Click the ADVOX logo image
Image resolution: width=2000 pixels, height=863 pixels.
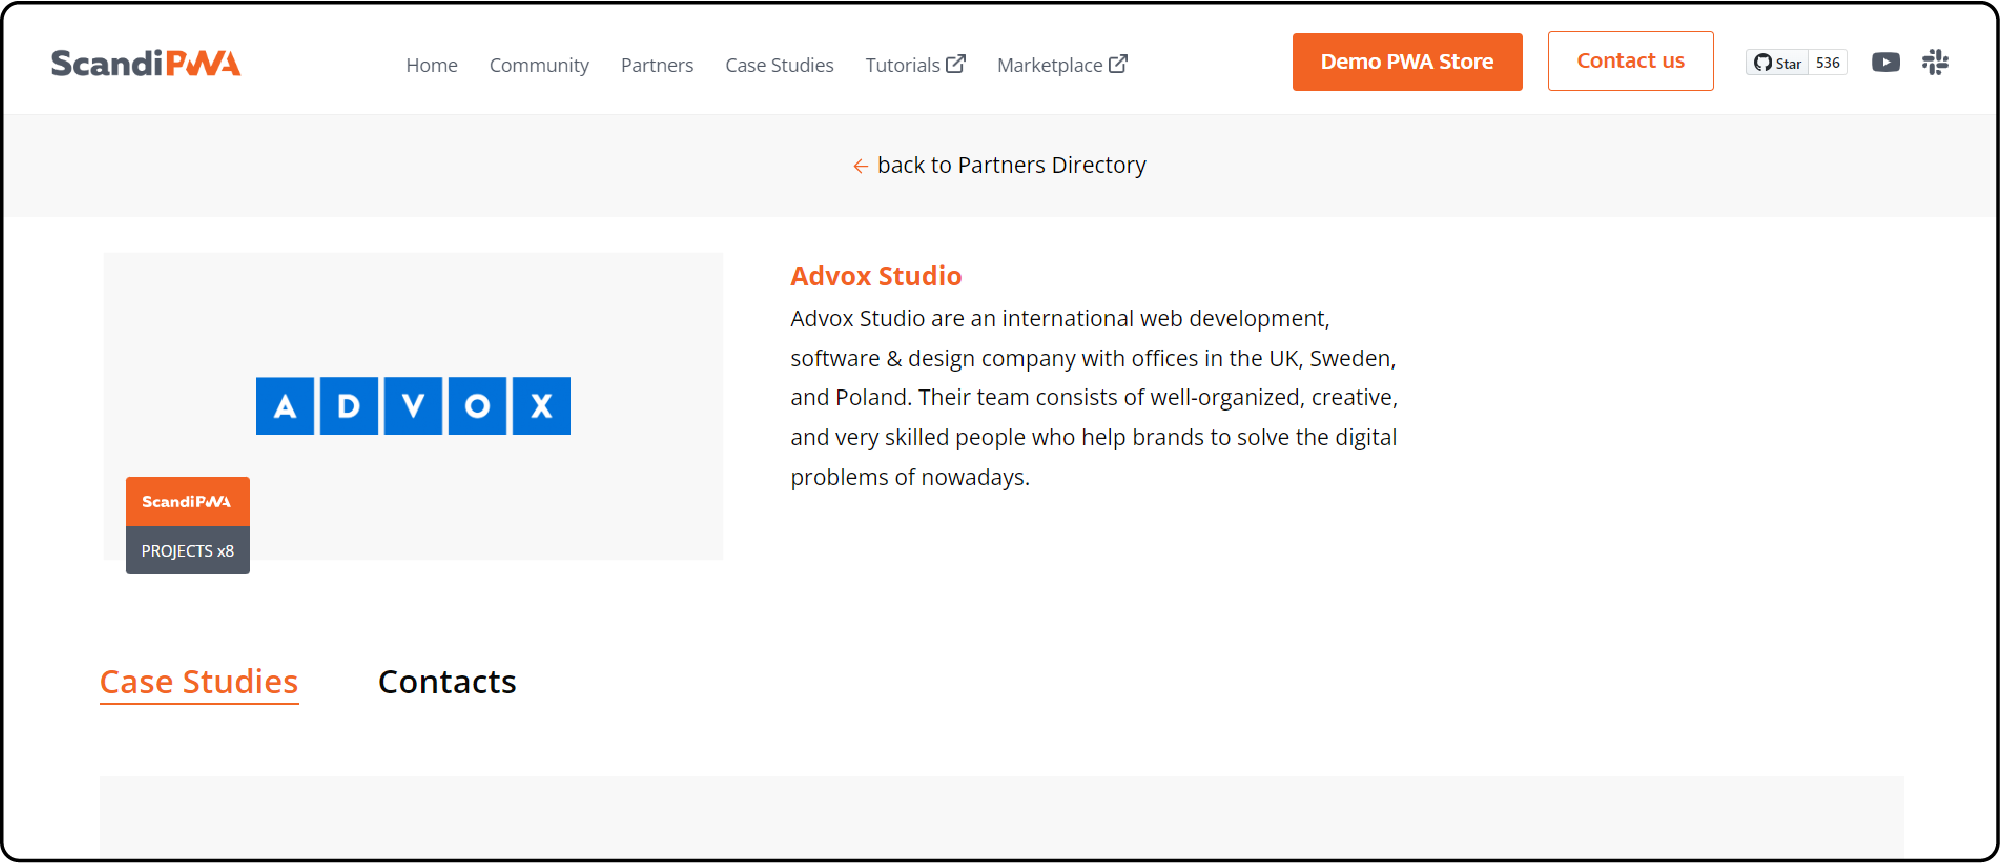point(413,406)
